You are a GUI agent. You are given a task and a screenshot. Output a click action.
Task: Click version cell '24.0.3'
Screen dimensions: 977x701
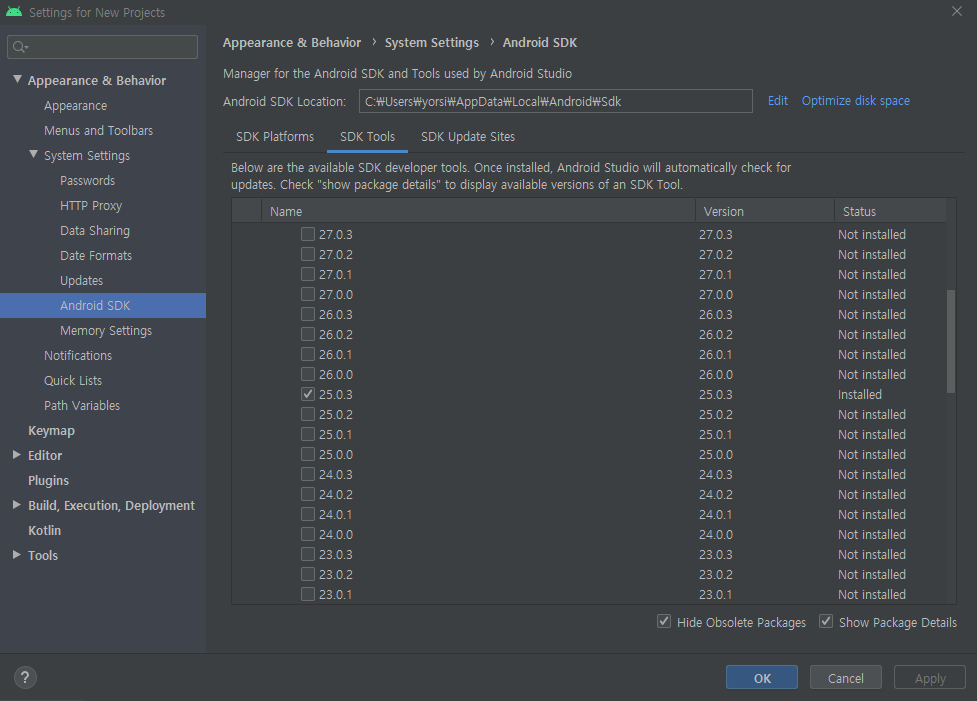click(717, 474)
